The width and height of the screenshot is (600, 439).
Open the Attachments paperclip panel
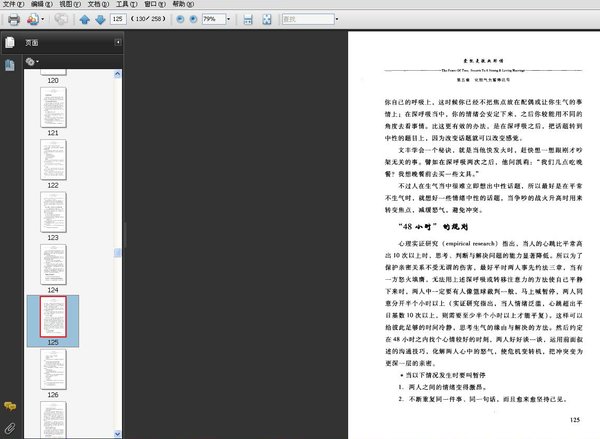click(10, 427)
